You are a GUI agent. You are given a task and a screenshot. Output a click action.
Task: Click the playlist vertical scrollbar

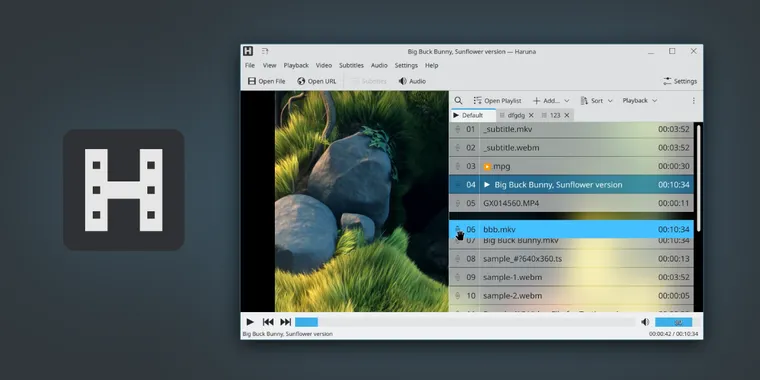coord(698,177)
